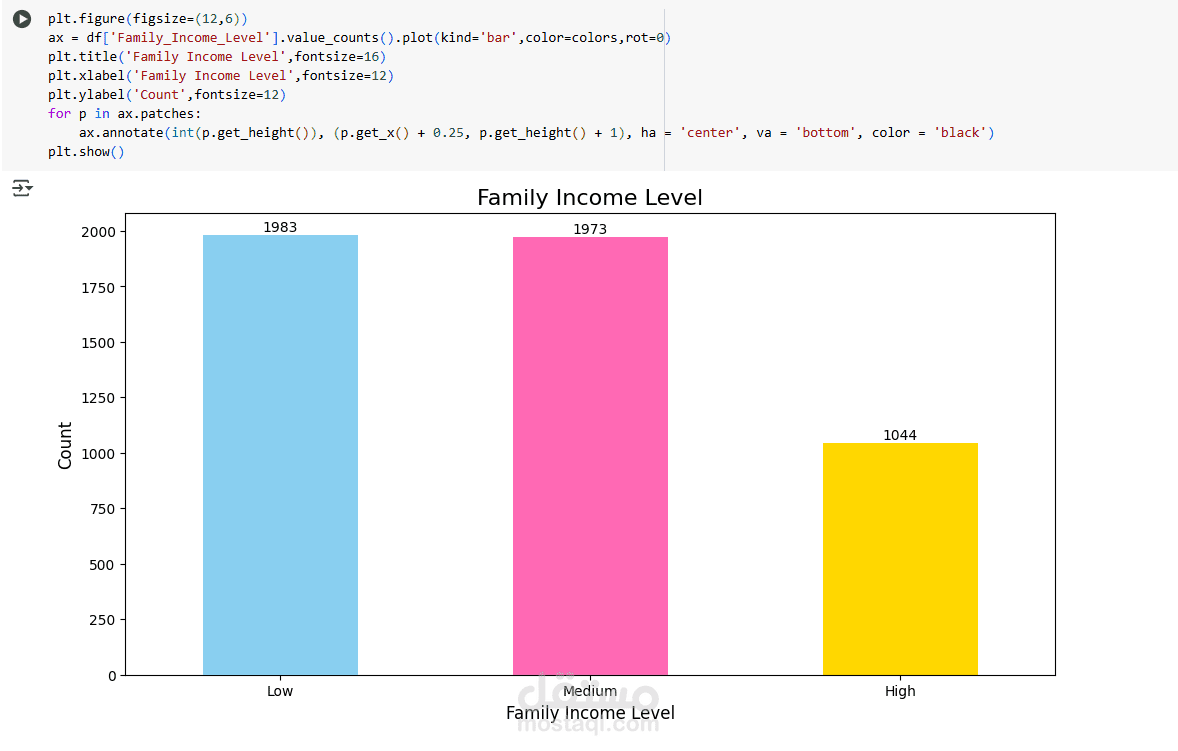This screenshot has width=1178, height=751.
Task: Click the ax.annotate code line
Action: click(x=536, y=133)
